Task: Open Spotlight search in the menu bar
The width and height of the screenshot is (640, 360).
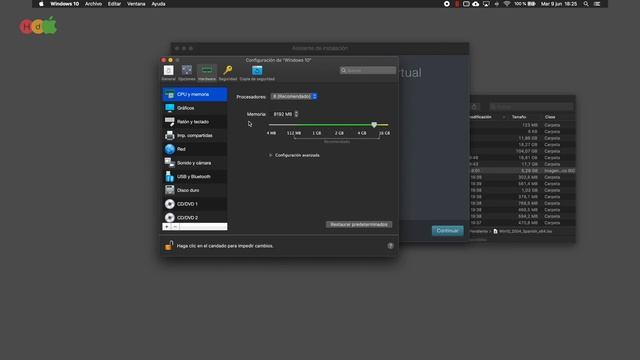Action: coord(586,4)
